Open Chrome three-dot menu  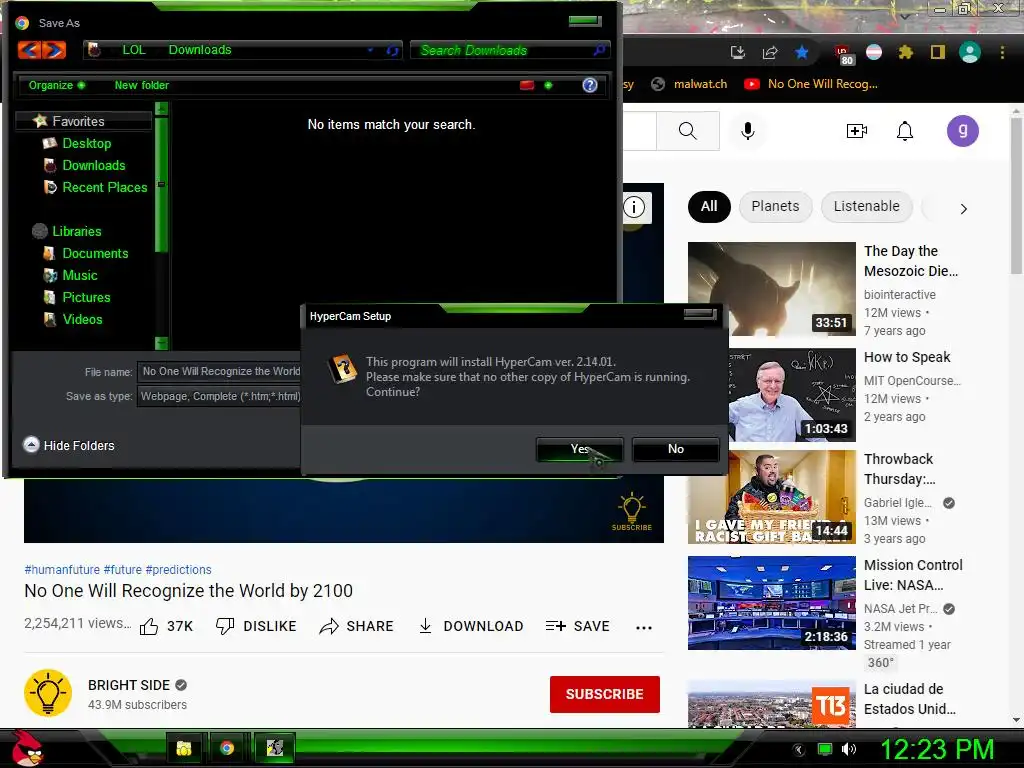click(1002, 52)
